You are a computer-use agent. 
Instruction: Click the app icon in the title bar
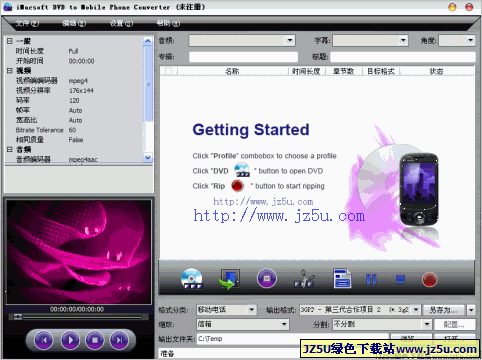coord(8,7)
